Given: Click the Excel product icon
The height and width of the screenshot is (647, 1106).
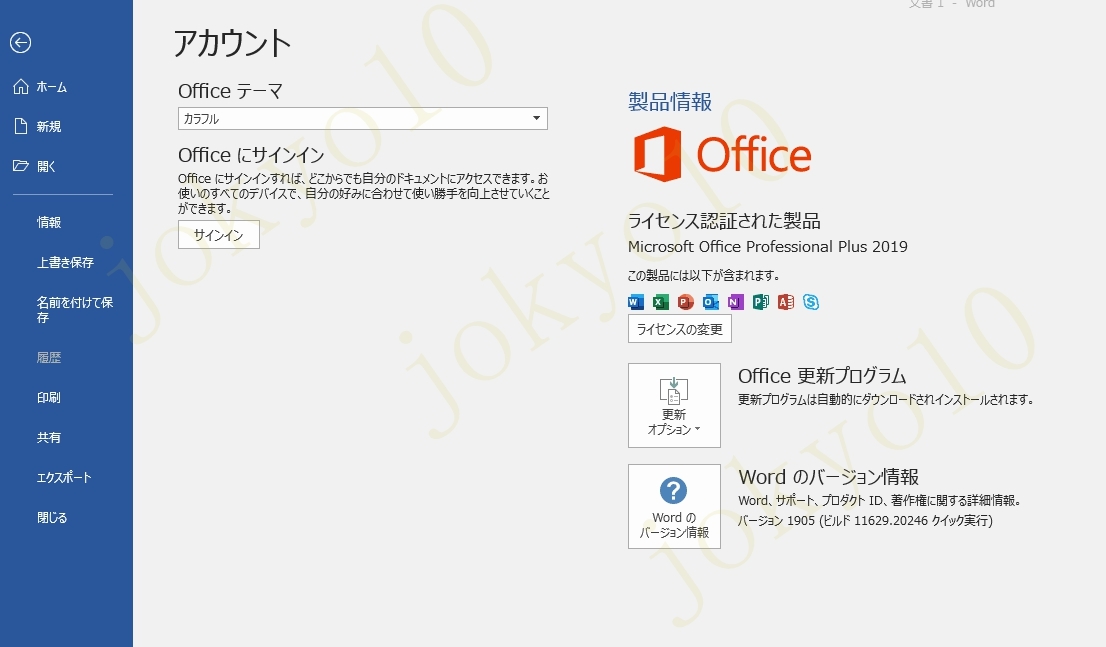Looking at the screenshot, I should tap(660, 302).
